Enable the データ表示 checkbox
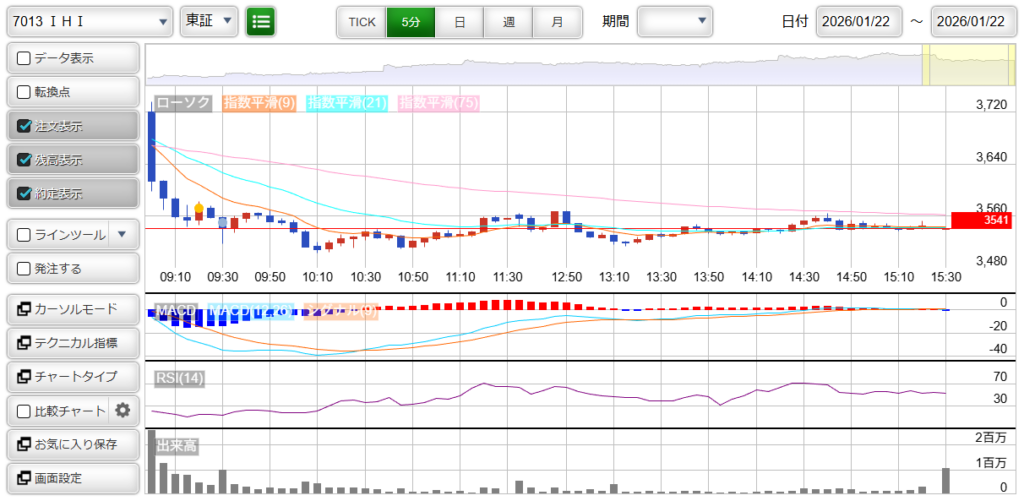This screenshot has width=1024, height=501. pos(25,58)
